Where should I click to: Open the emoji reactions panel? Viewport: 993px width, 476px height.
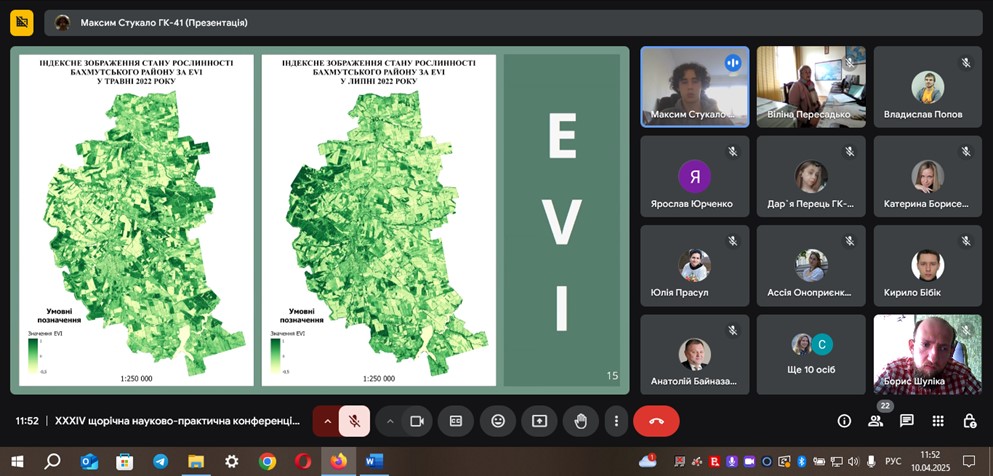(497, 421)
